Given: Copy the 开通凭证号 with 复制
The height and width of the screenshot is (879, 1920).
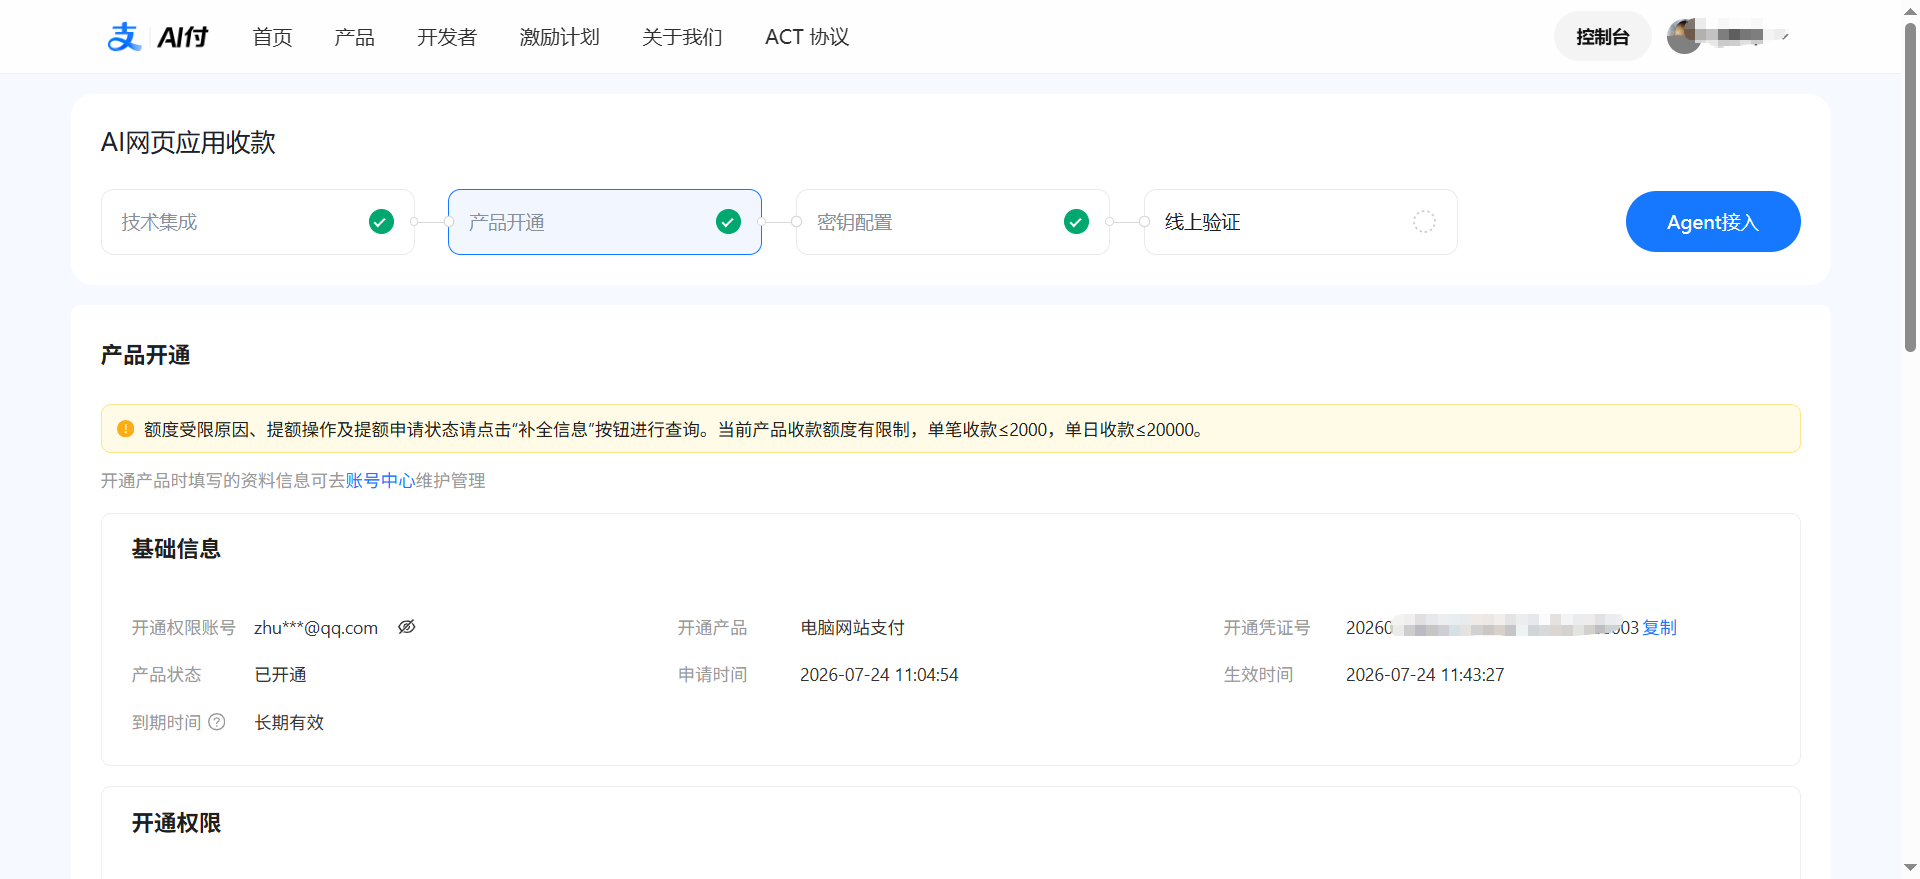Looking at the screenshot, I should pos(1660,627).
